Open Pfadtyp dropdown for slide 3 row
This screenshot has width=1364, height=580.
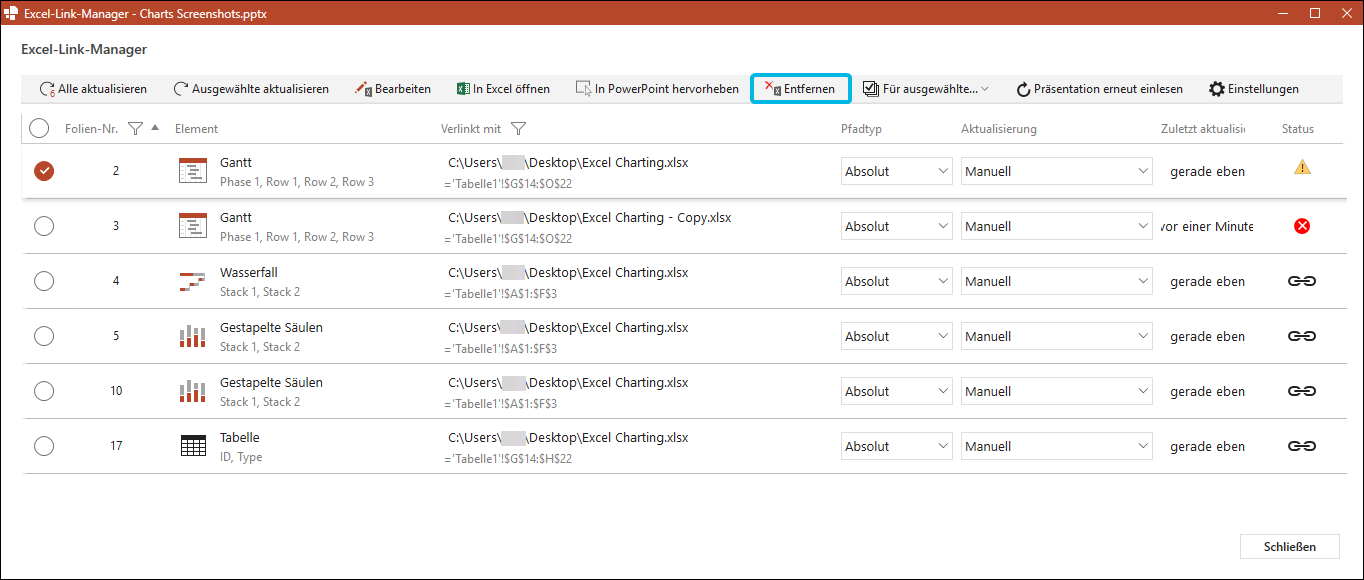(897, 226)
